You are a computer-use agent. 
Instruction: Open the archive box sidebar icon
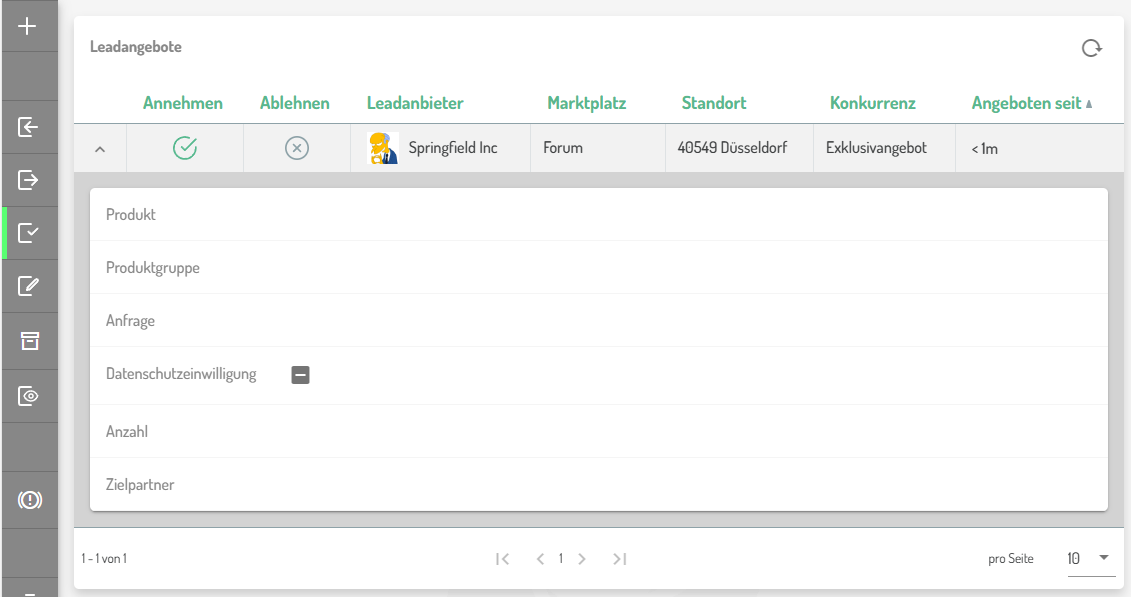coord(28,341)
